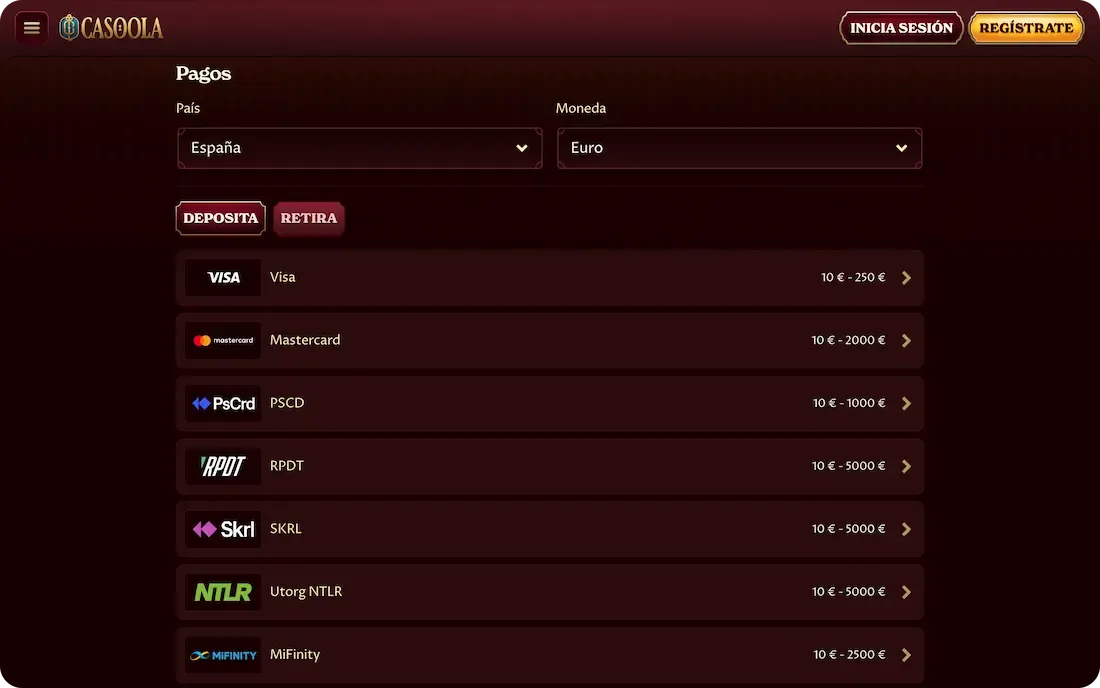Viewport: 1100px width, 688px height.
Task: Expand Visa details with chevron arrow
Action: click(906, 278)
